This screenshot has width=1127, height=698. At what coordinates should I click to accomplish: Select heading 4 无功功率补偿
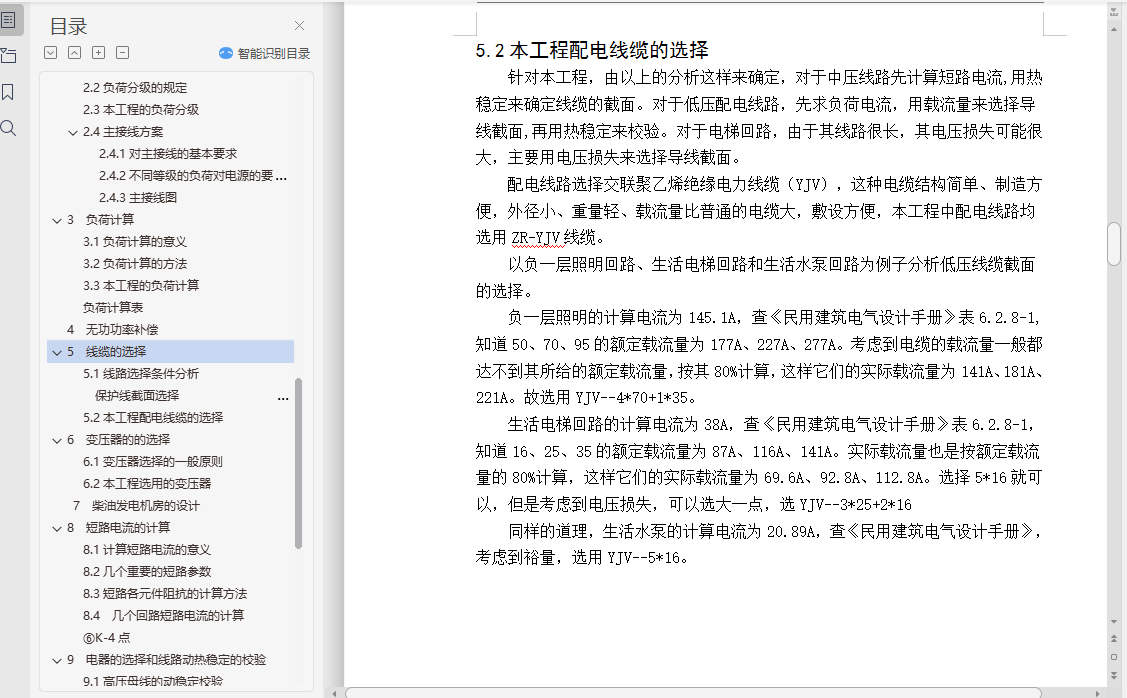pyautogui.click(x=112, y=329)
